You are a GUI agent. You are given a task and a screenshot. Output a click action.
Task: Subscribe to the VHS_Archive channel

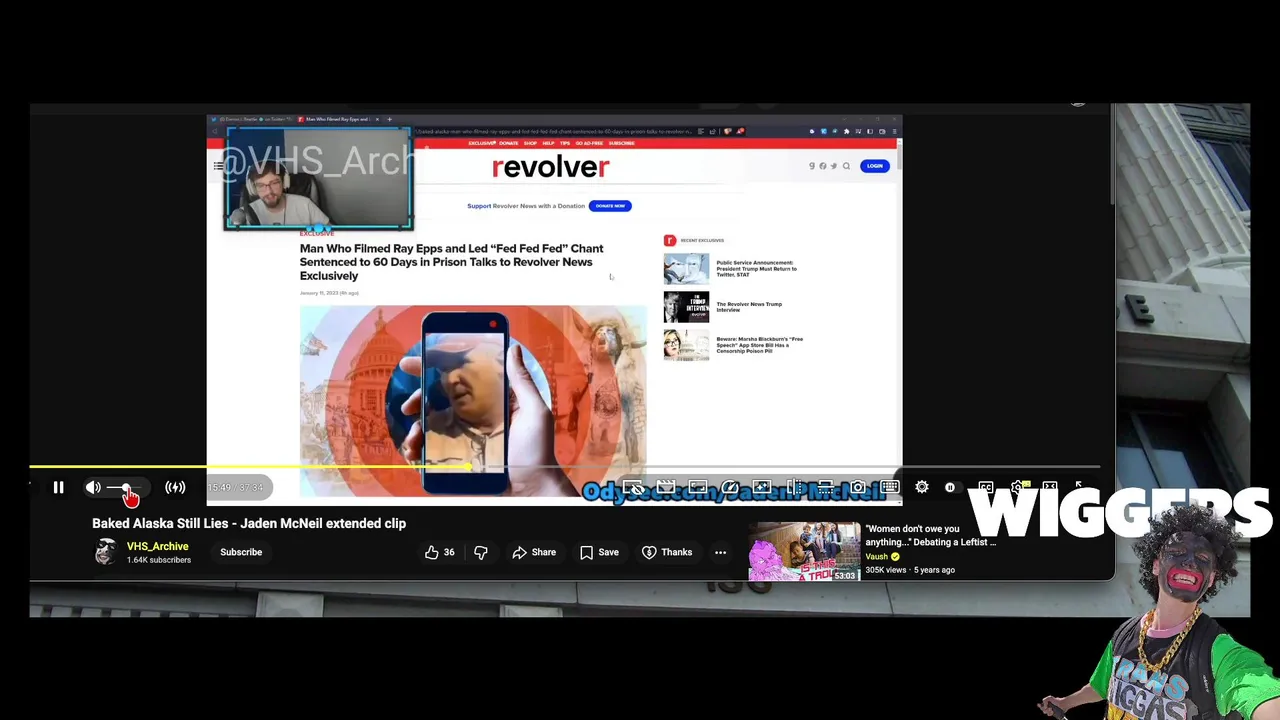coord(241,552)
